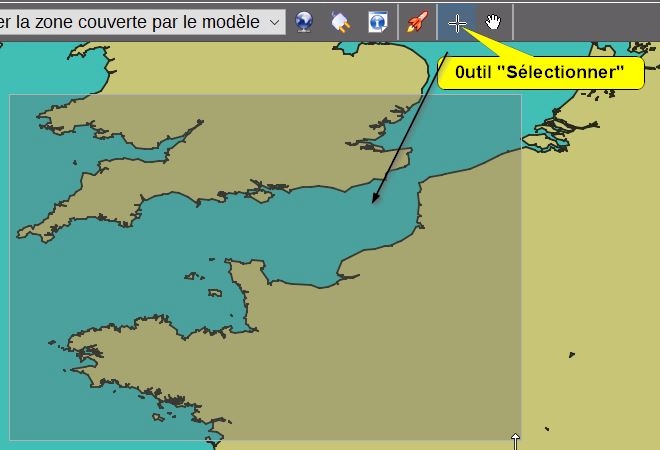
Task: Switch to the hand pan tool
Action: click(x=493, y=22)
